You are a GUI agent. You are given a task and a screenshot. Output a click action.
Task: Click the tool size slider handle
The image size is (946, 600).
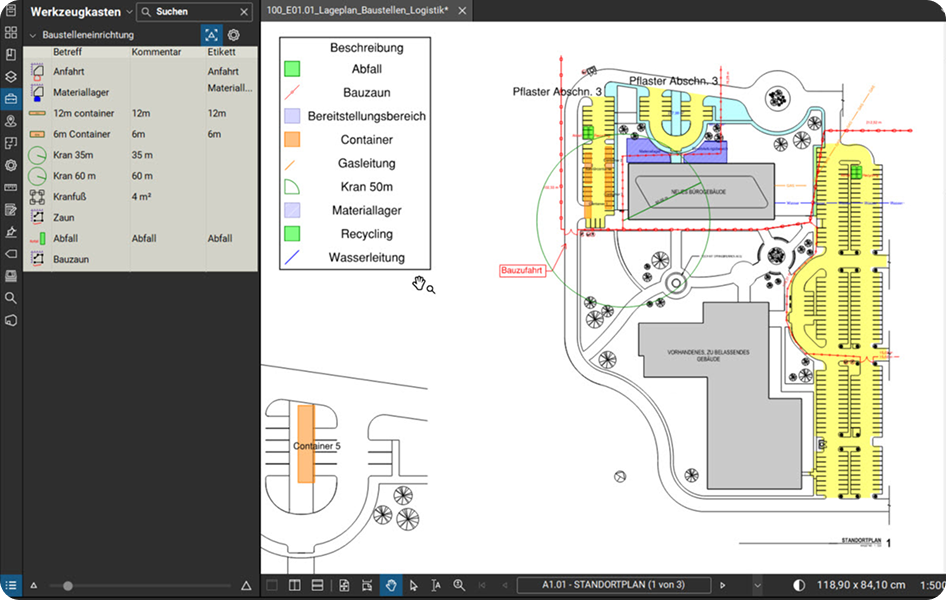[x=68, y=586]
